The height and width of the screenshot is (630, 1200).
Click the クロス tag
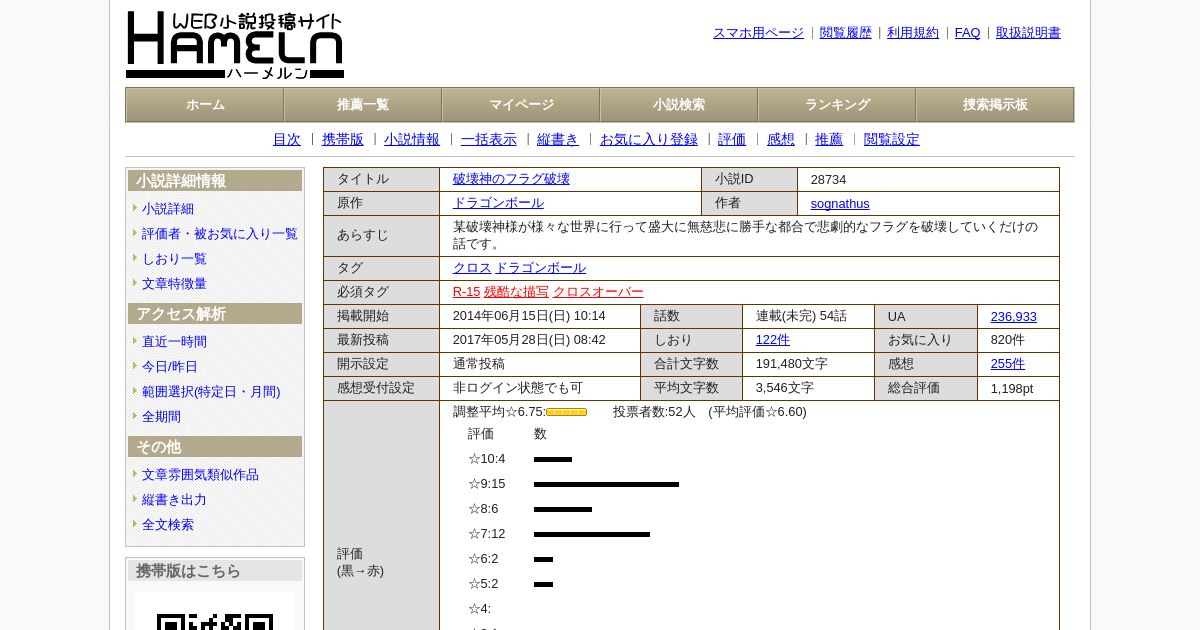pyautogui.click(x=472, y=268)
